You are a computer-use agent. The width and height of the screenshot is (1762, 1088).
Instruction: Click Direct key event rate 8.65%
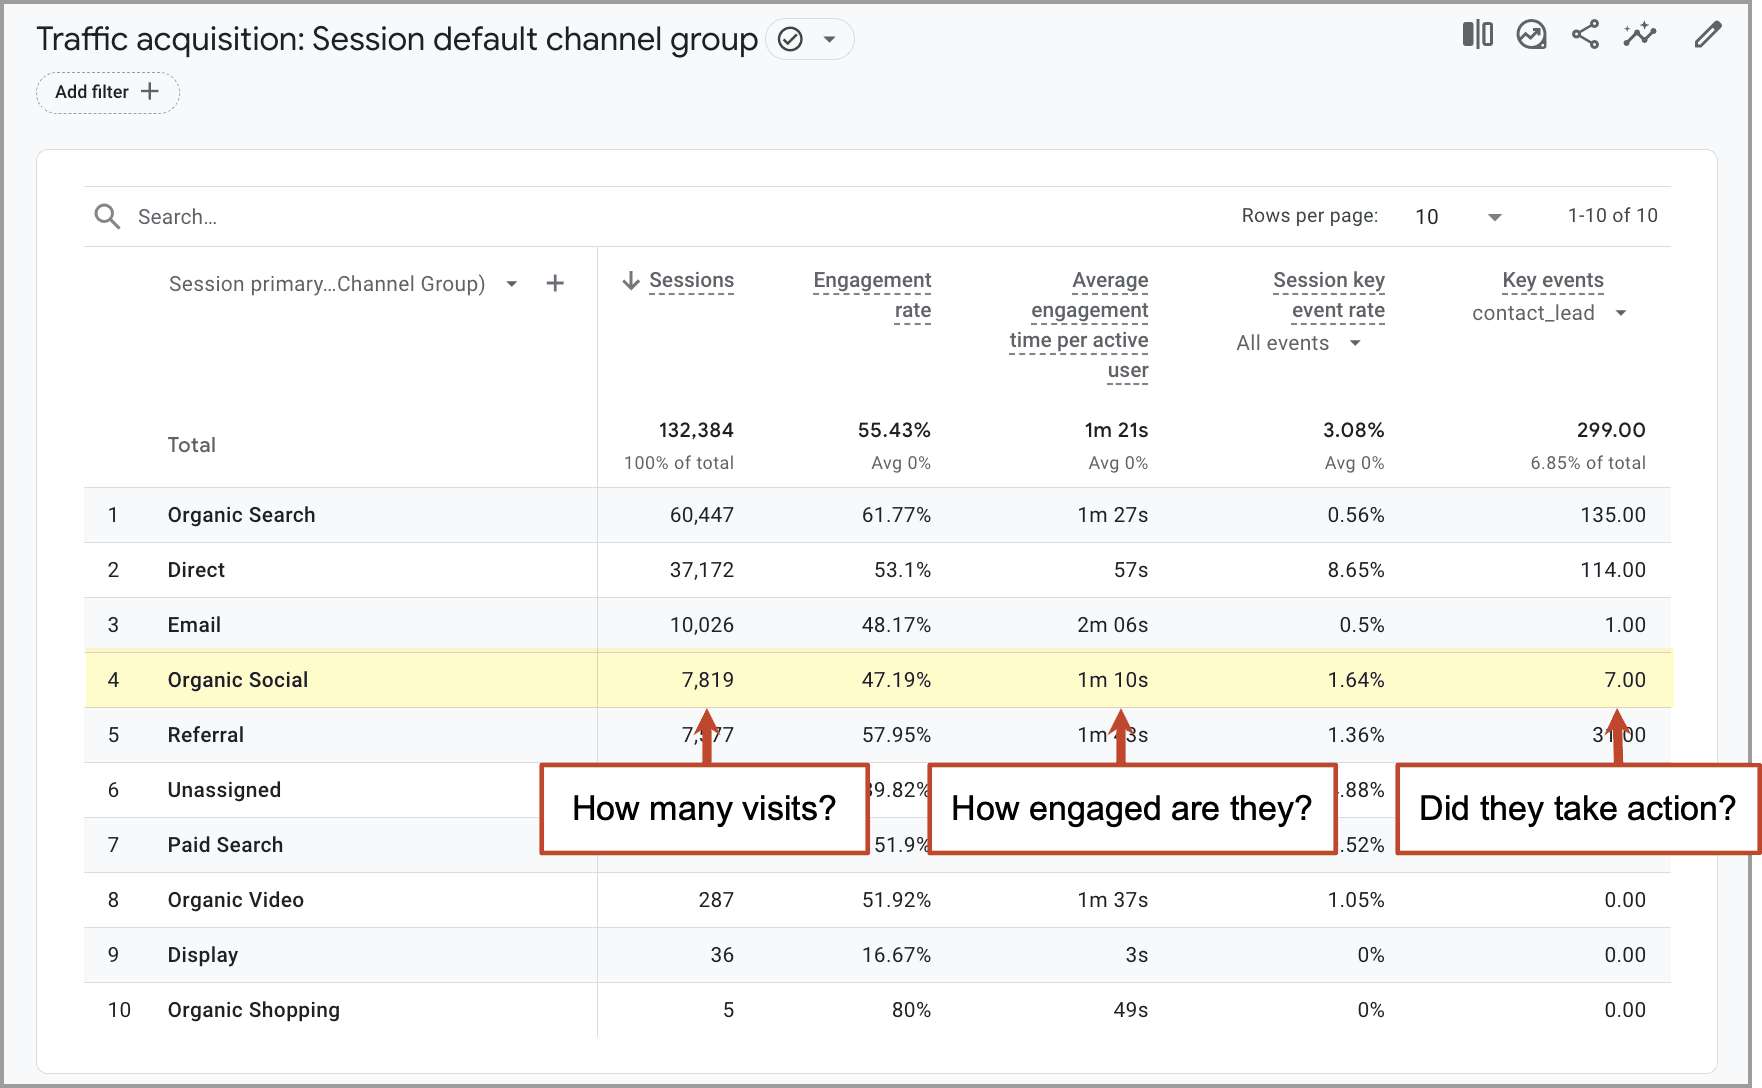1356,570
